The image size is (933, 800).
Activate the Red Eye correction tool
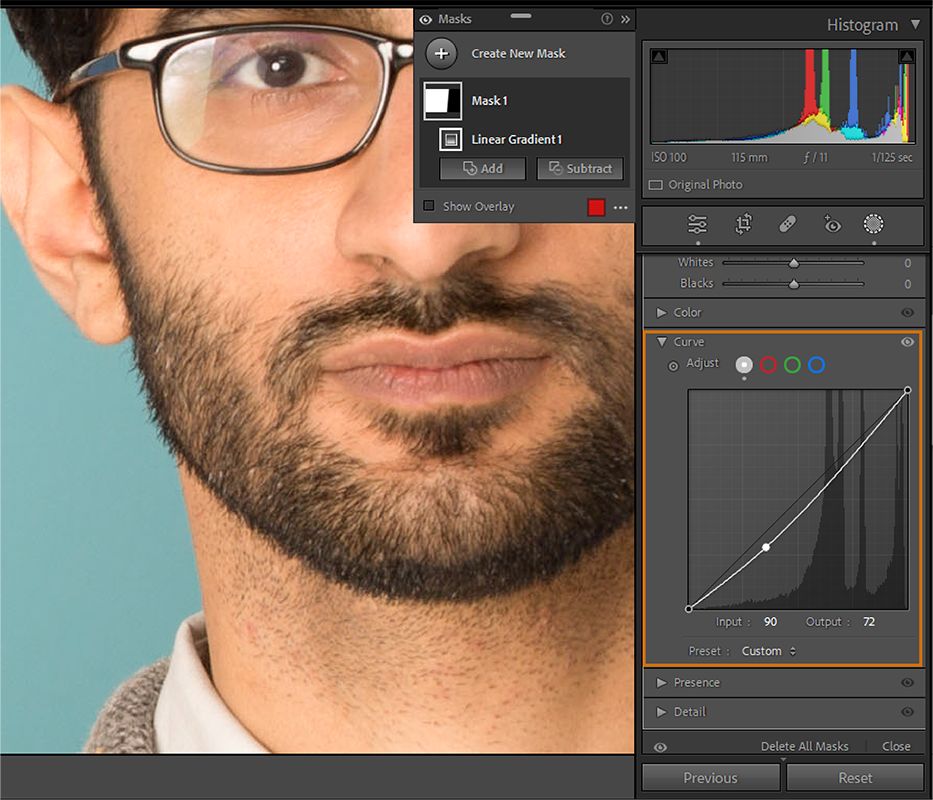[831, 225]
